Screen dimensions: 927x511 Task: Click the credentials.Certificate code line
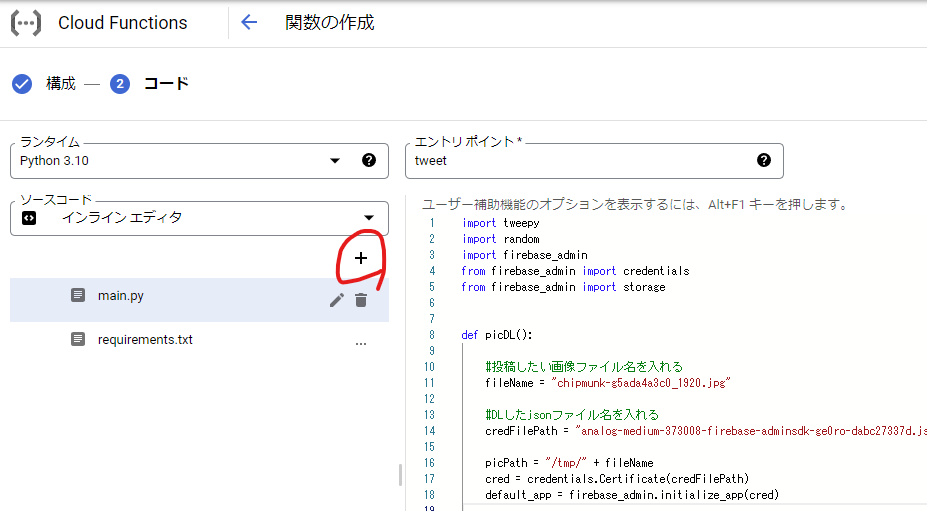pos(617,478)
